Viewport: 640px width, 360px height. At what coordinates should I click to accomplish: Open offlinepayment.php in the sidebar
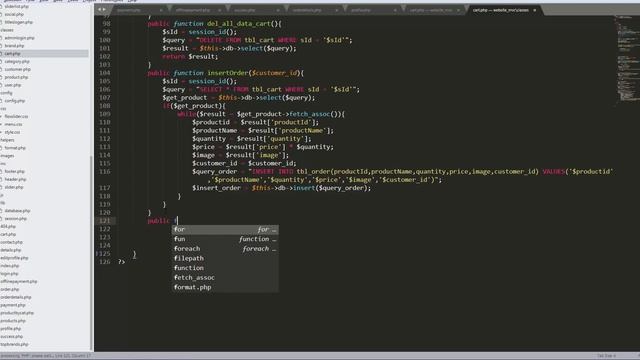(19, 282)
